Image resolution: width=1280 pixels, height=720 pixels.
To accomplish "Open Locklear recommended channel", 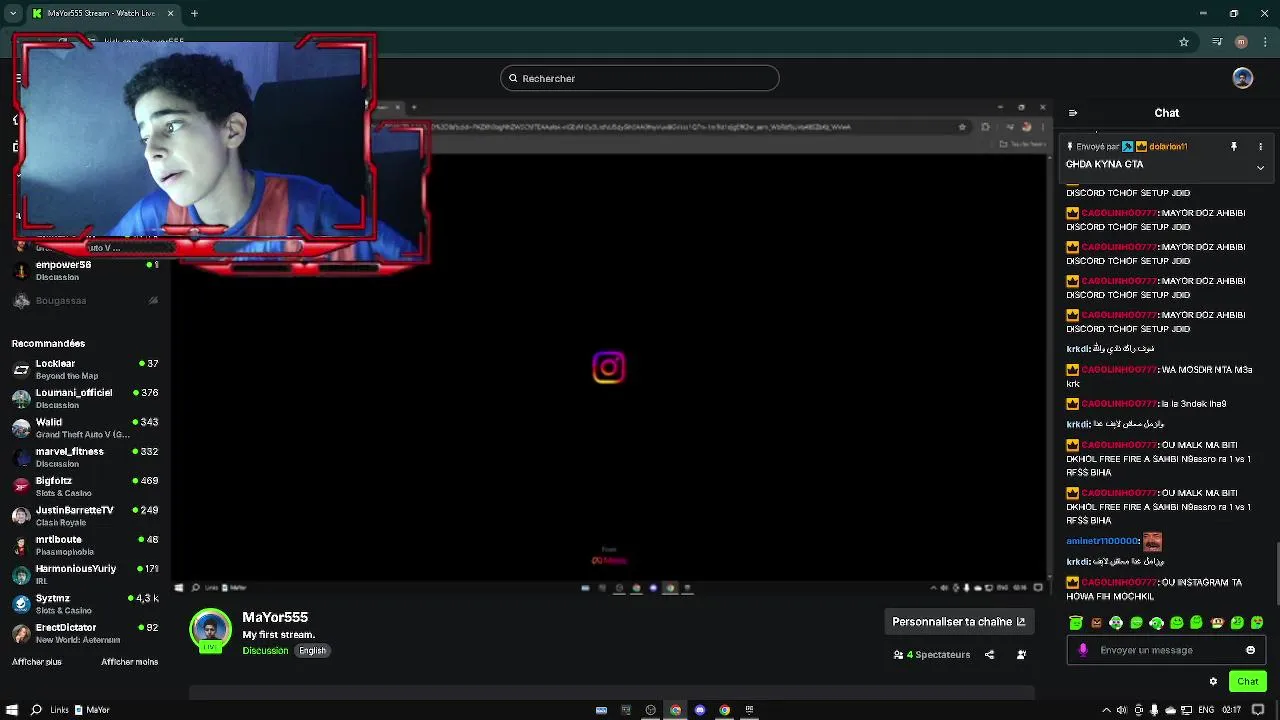I will (85, 369).
